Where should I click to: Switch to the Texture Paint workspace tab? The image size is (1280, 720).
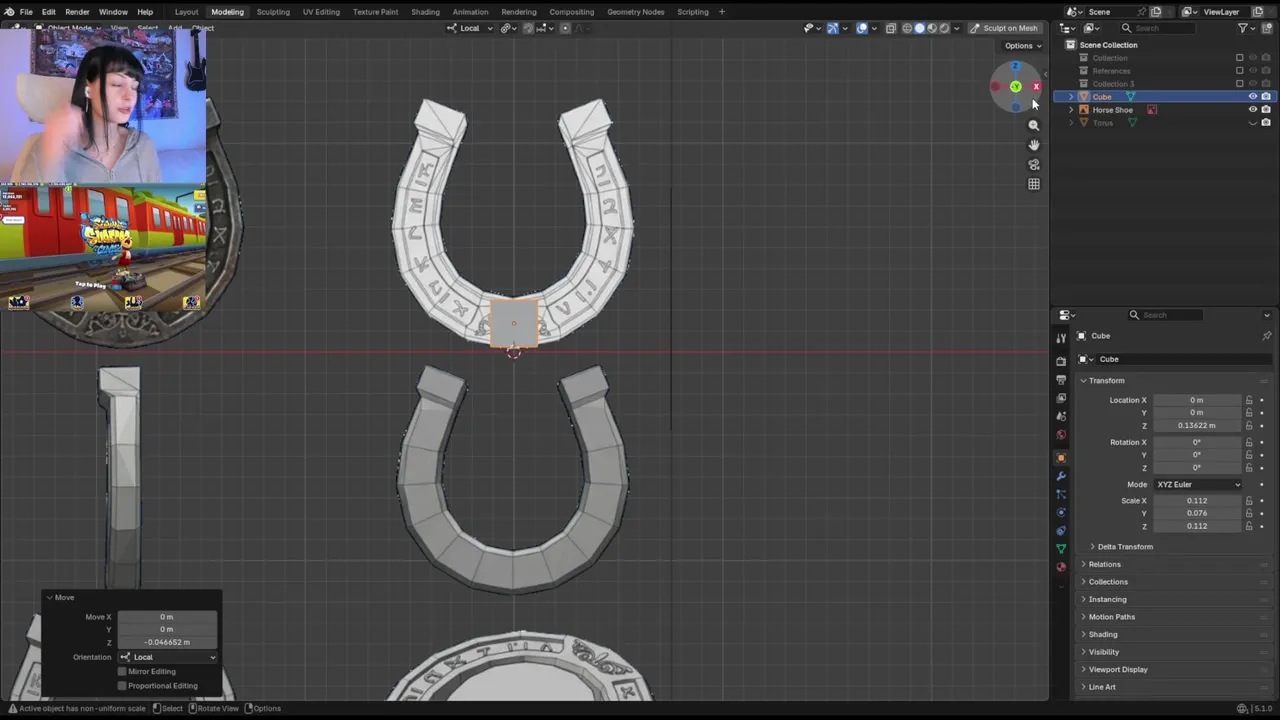375,12
